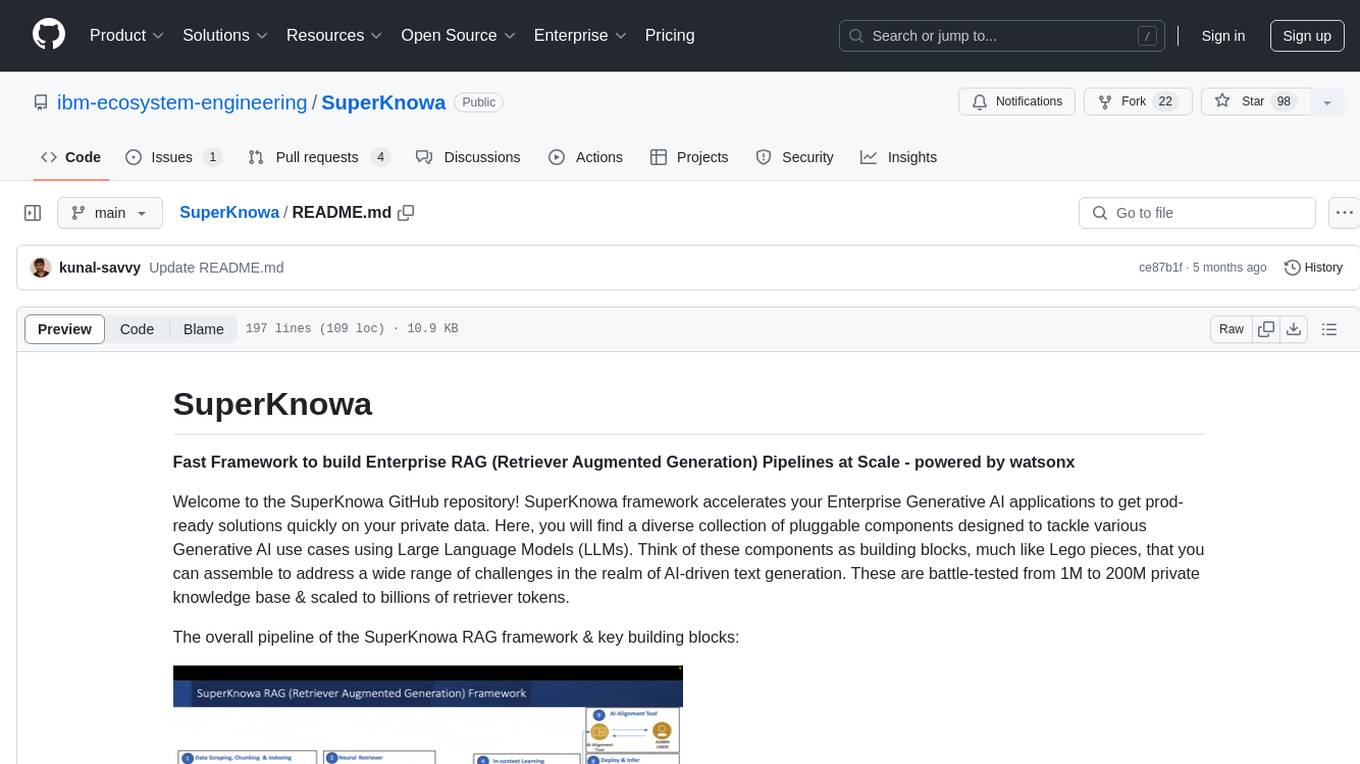This screenshot has height=764, width=1360.
Task: Open the star lists dropdown arrow
Action: coord(1327,102)
